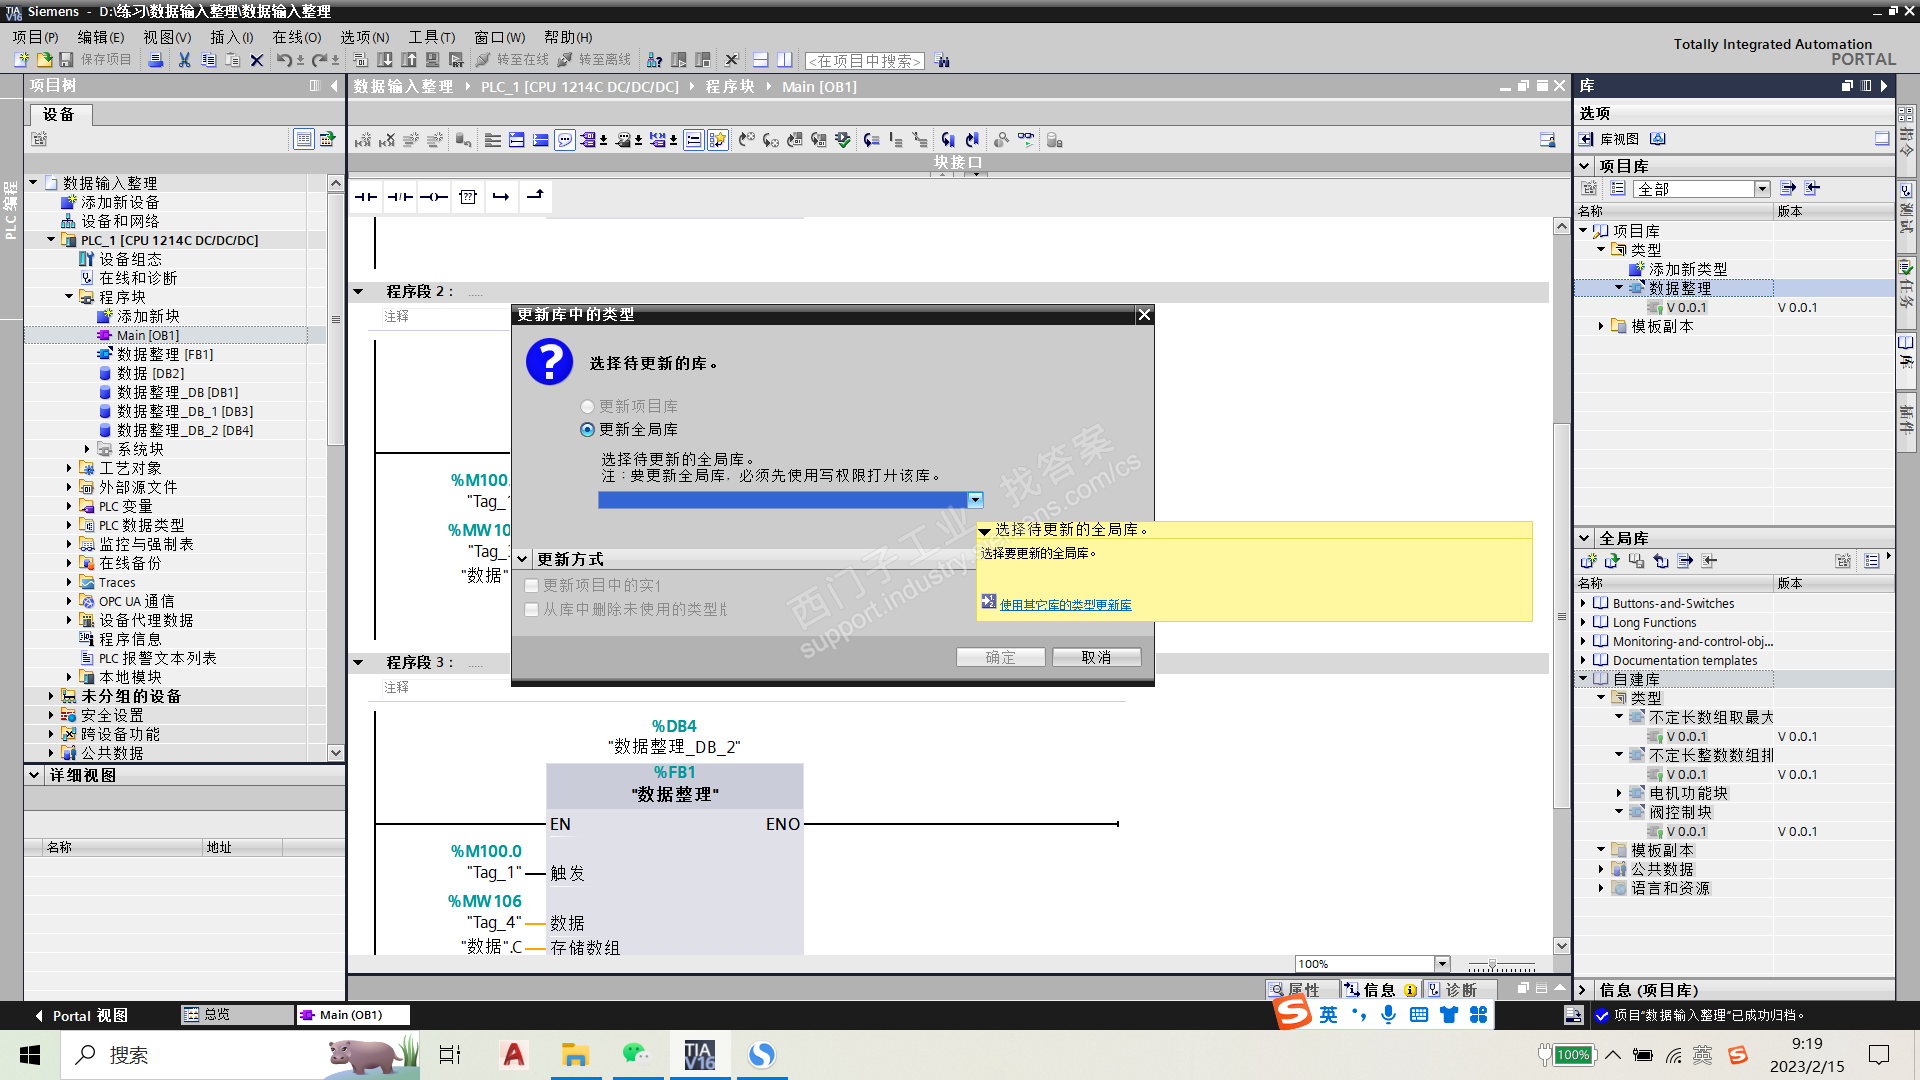The height and width of the screenshot is (1080, 1920).
Task: Select the update project library radio button
Action: click(x=587, y=406)
